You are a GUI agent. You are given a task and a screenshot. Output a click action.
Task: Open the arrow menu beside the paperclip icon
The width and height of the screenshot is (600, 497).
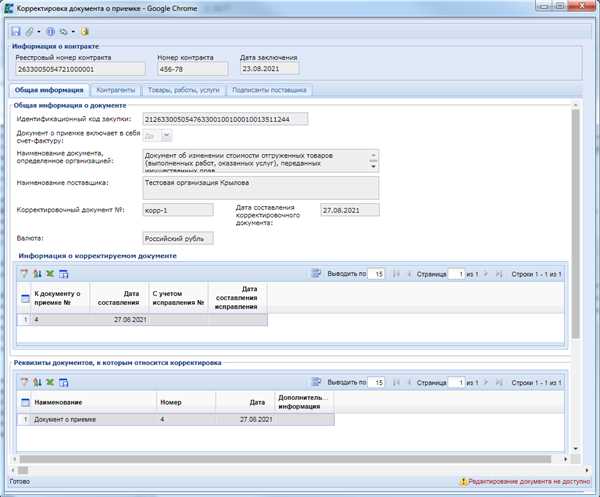(x=39, y=32)
